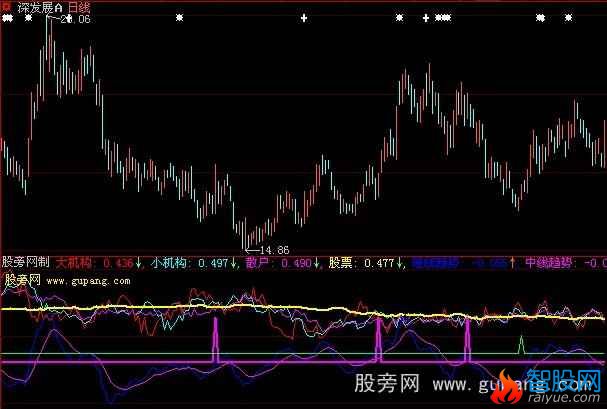Screen dimensions: 607x409
Task: Click the 日线 period label
Action: (x=79, y=7)
